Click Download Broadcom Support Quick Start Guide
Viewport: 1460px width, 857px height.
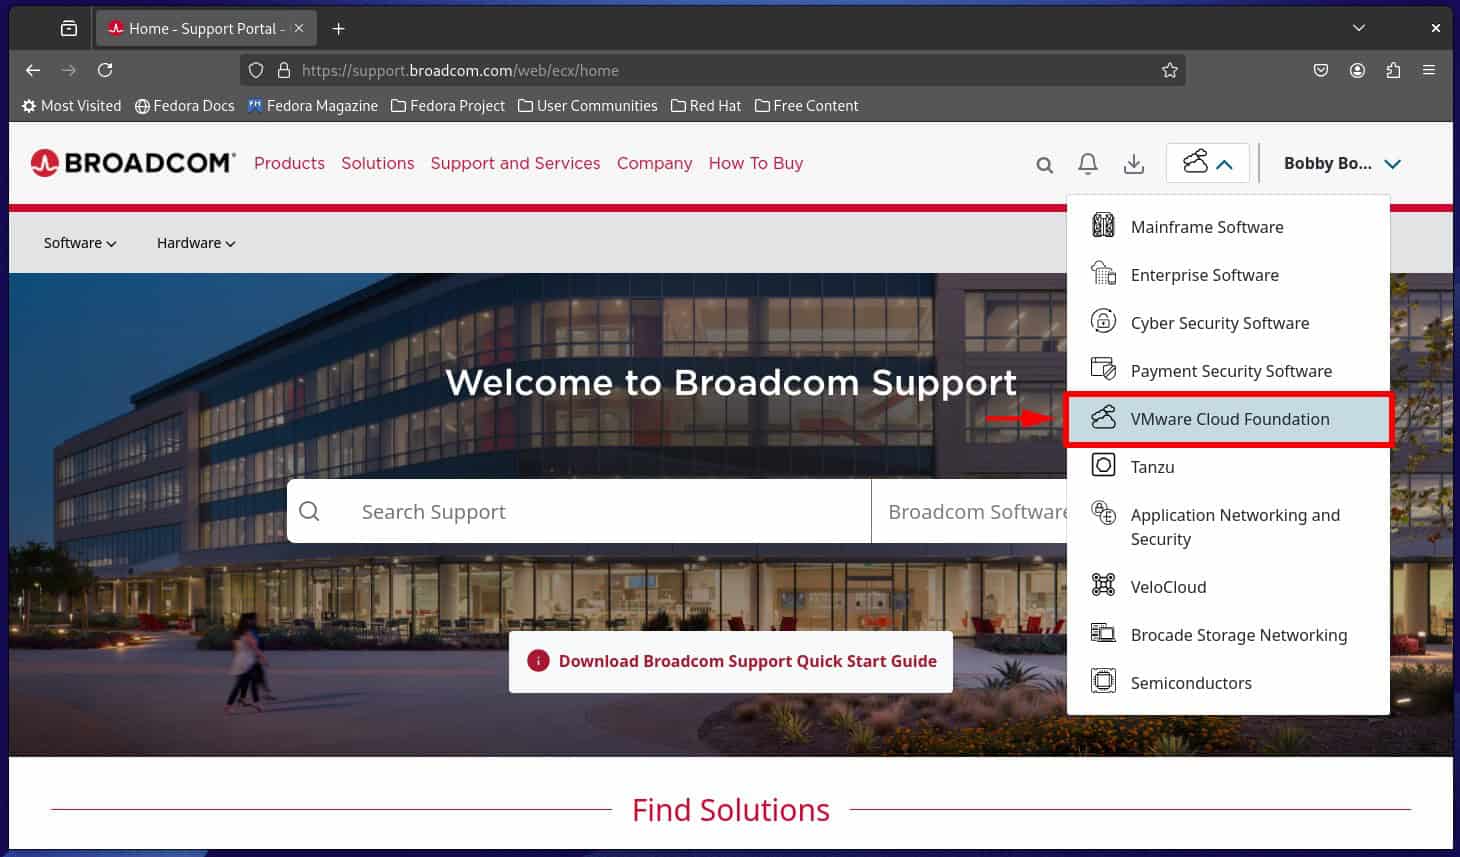(x=731, y=661)
